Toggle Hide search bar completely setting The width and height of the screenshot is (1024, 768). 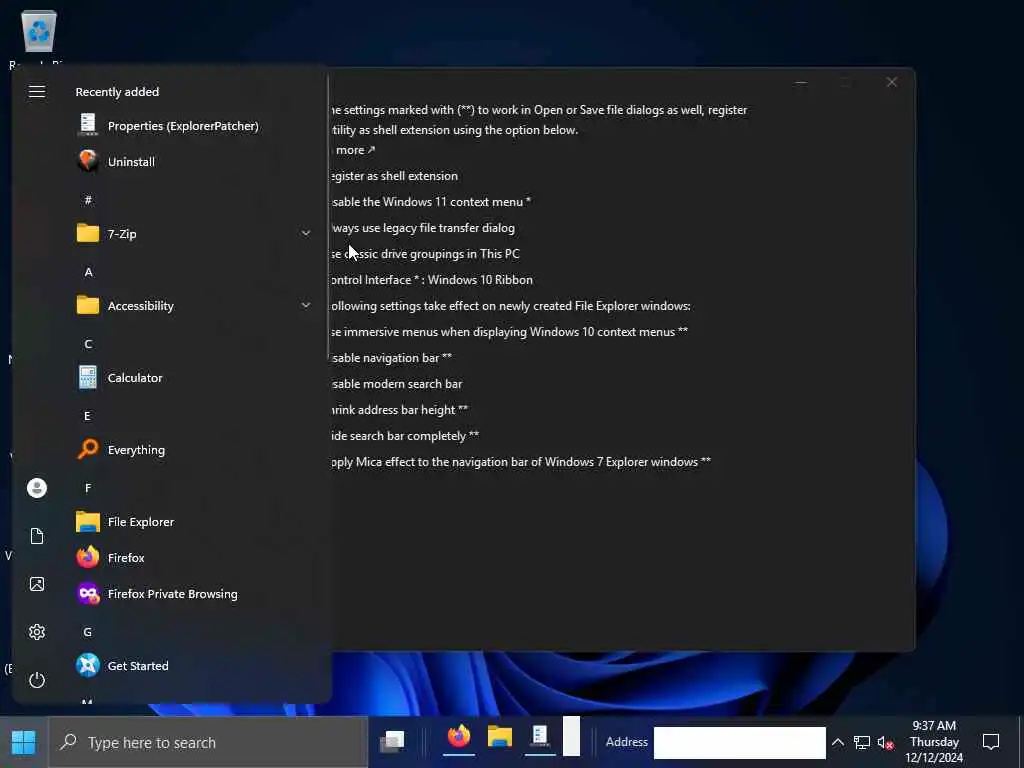405,436
